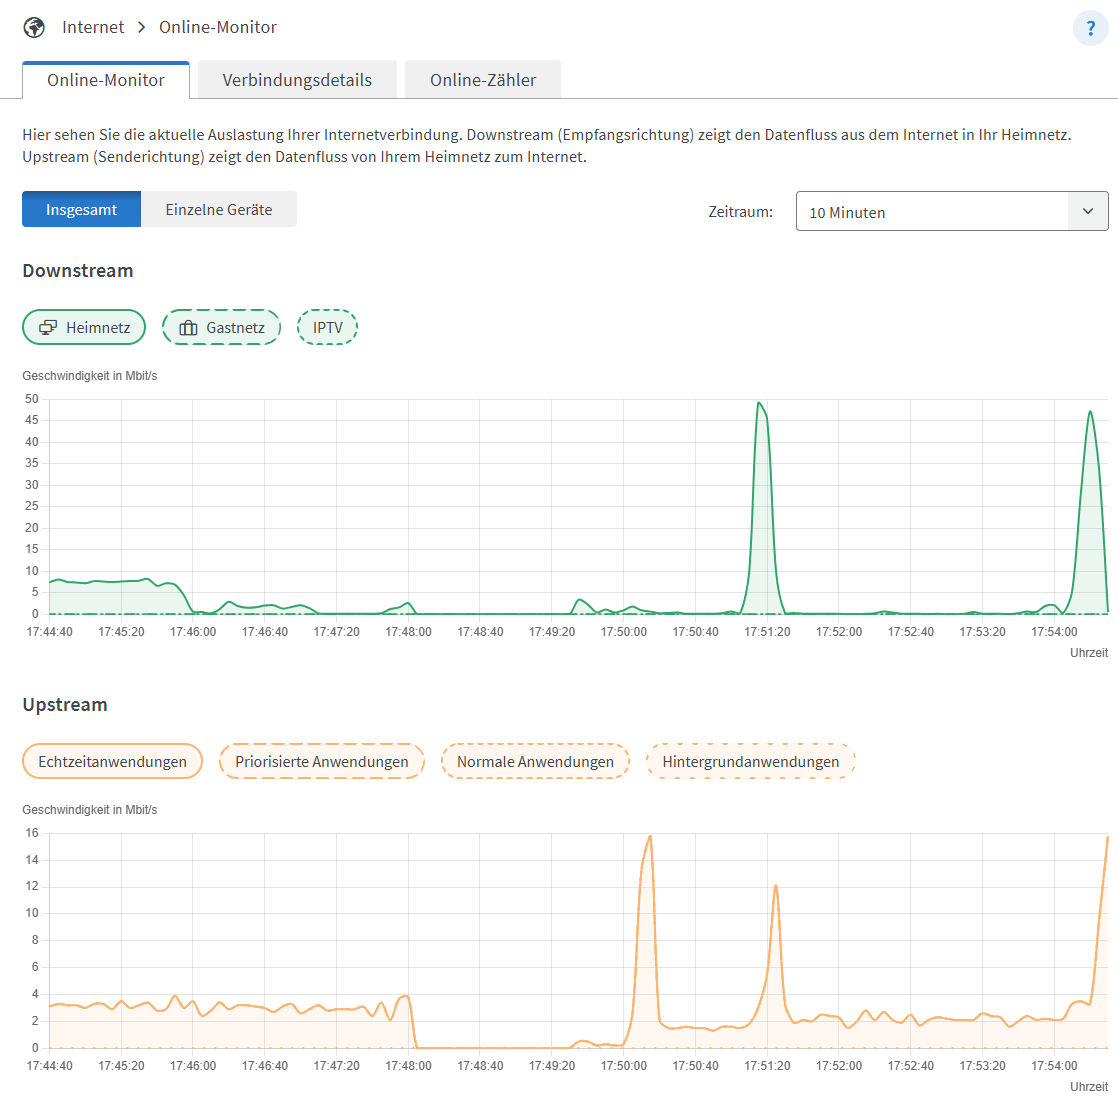Viewport: 1118px width, 1107px height.
Task: Click the Gastnetz suitcase icon
Action: 188,327
